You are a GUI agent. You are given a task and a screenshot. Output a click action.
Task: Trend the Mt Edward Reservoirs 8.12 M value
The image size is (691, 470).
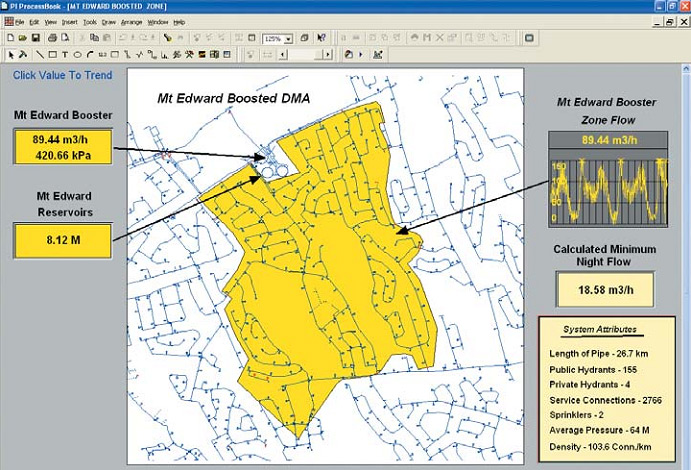(x=63, y=241)
